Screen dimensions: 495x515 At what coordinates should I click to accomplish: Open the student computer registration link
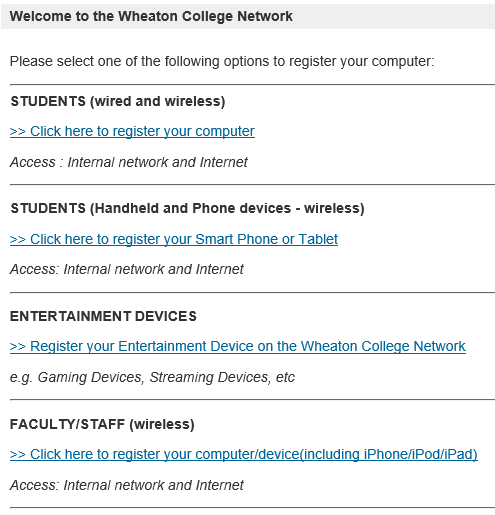point(132,131)
